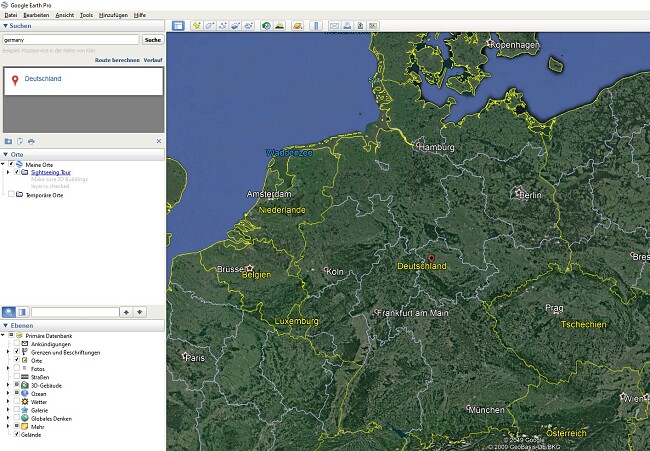Open the Hilfe menu
650x451 pixels.
[140, 15]
